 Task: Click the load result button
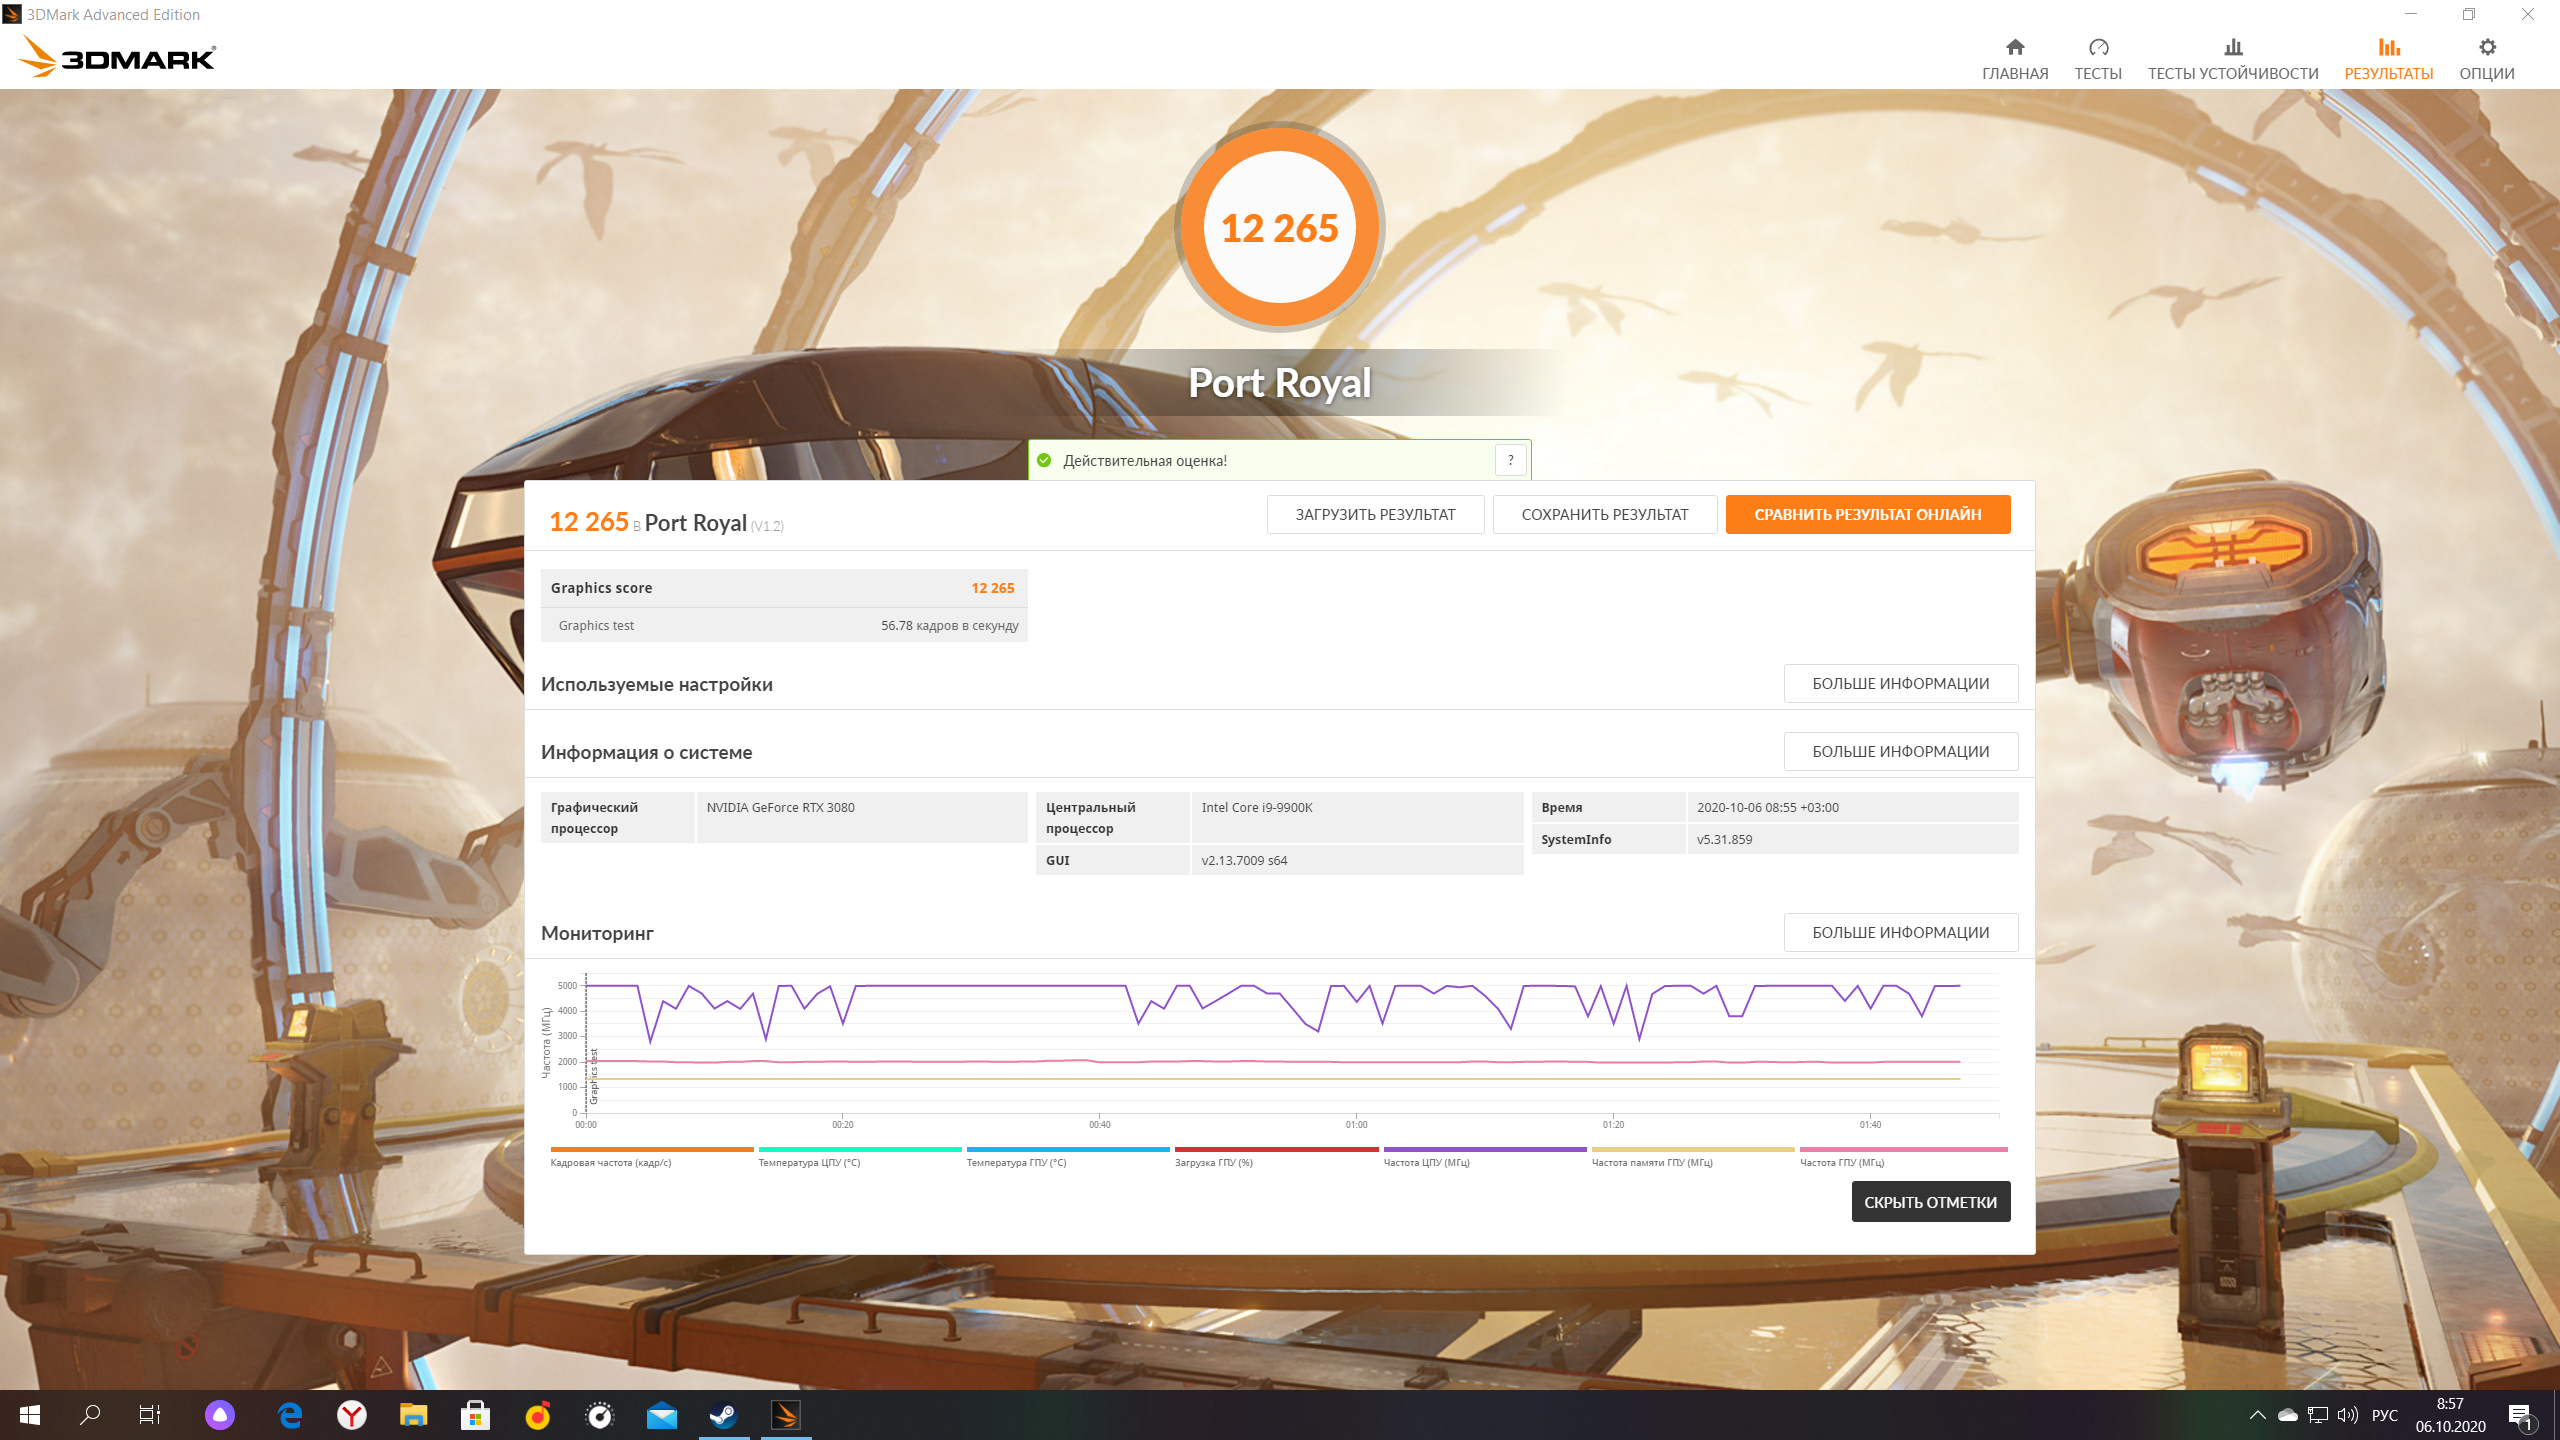(x=1375, y=515)
